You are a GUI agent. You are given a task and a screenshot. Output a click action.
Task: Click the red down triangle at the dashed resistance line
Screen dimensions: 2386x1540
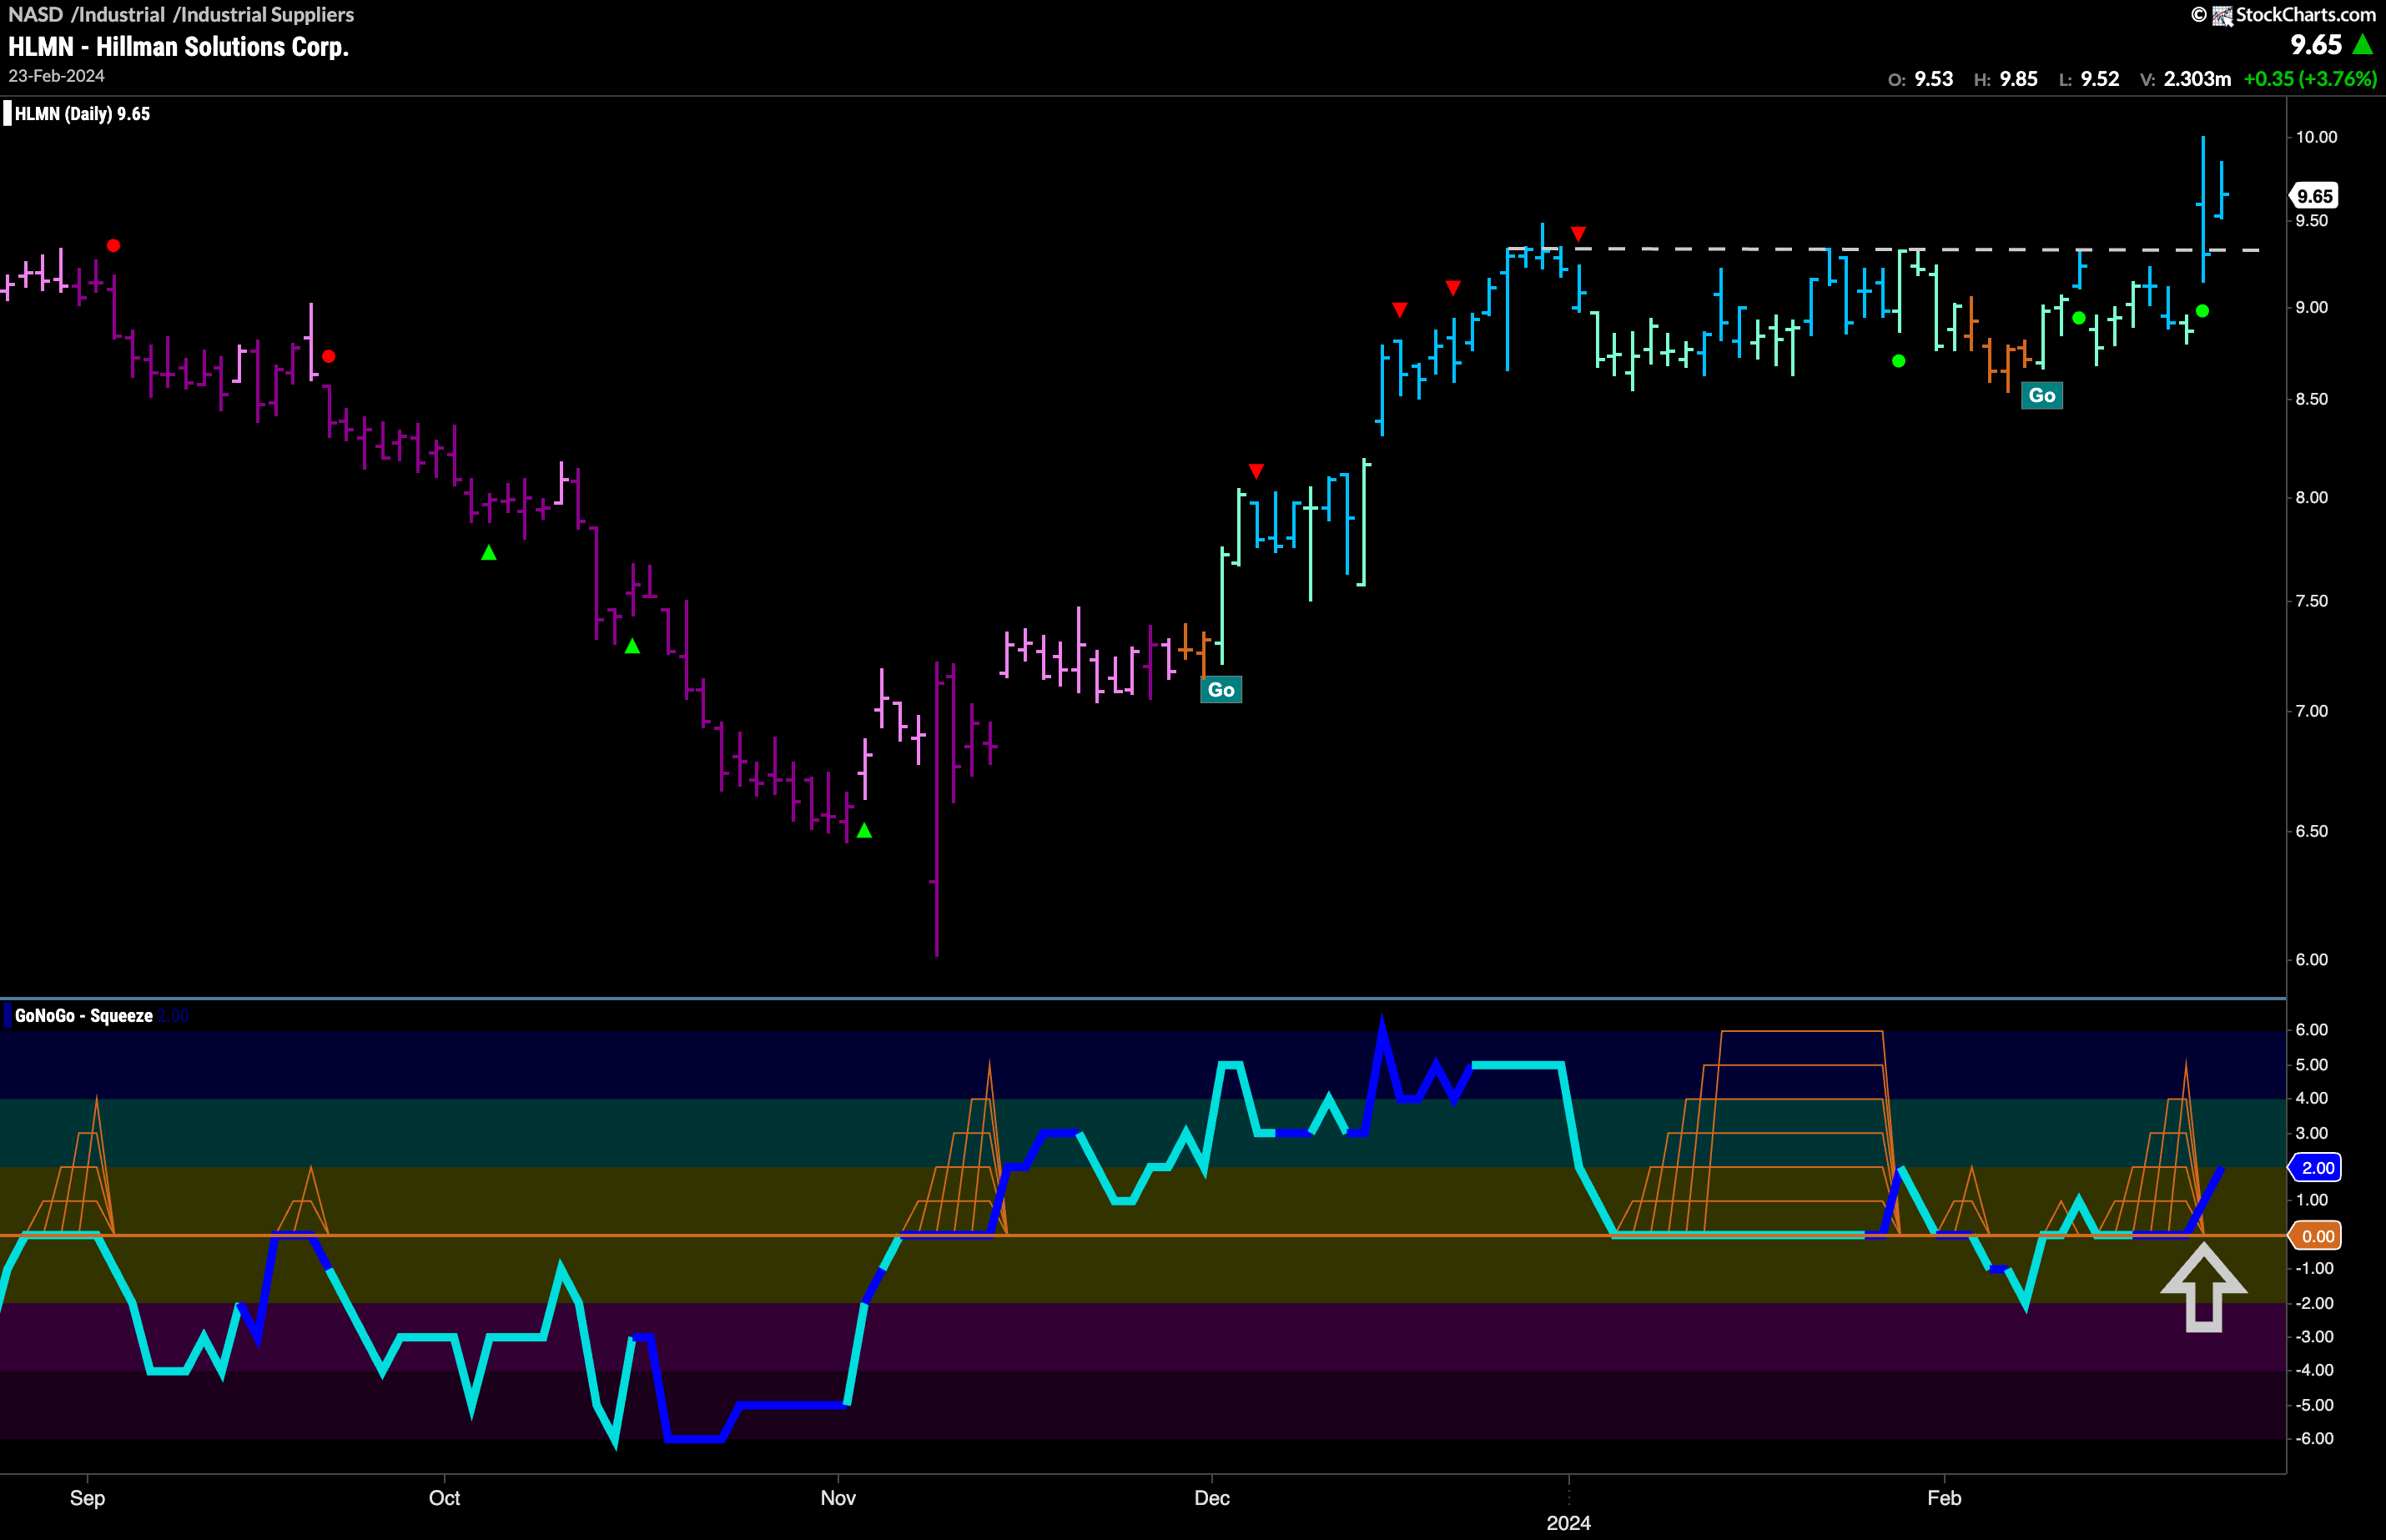(x=1578, y=234)
